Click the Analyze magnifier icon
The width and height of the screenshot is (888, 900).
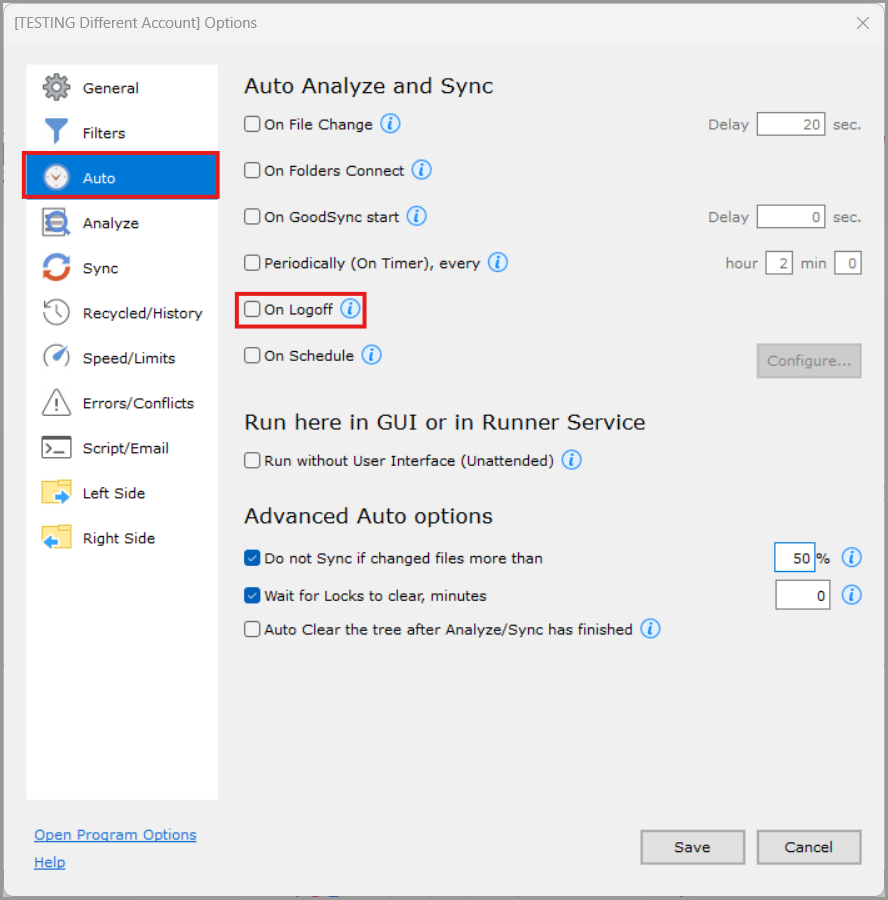56,222
